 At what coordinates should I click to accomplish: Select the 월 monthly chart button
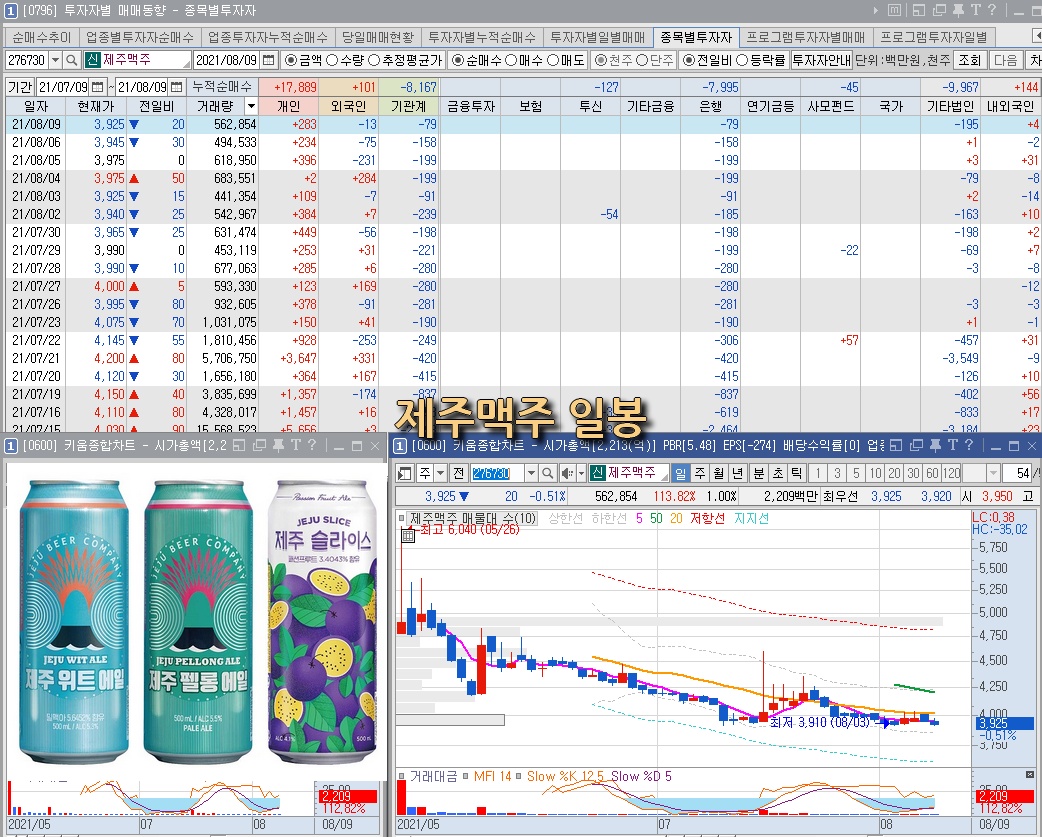(x=718, y=473)
